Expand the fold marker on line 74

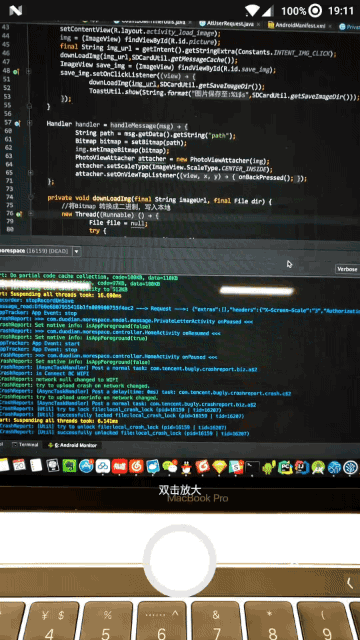tap(30, 198)
